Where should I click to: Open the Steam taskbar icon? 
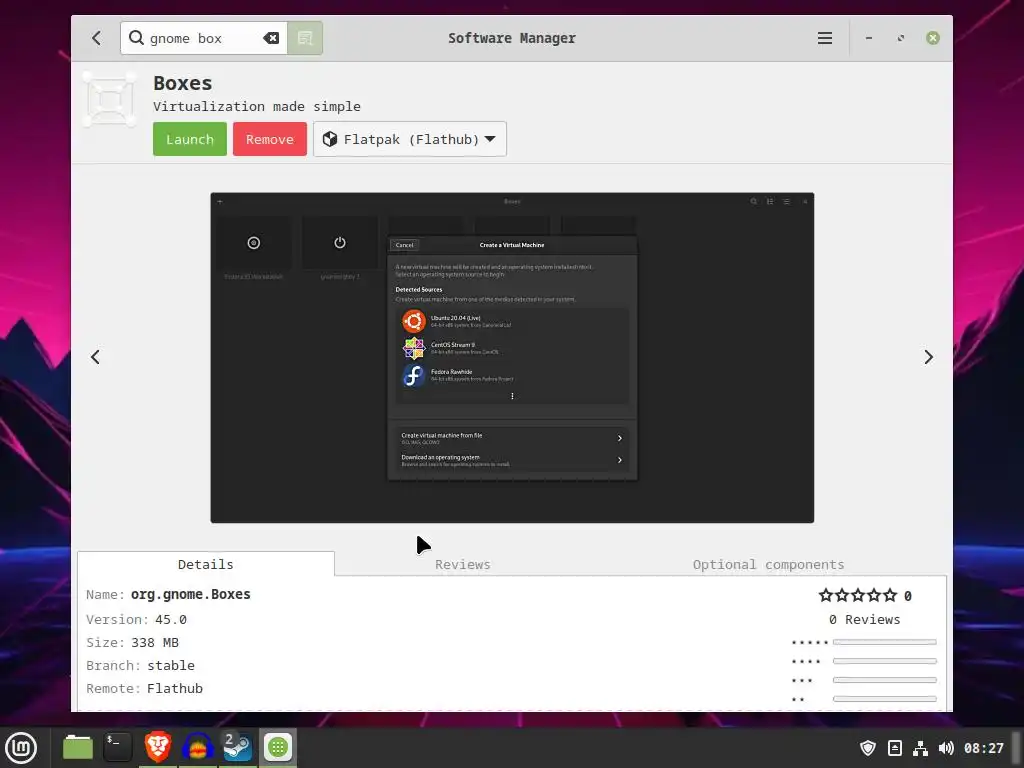(237, 747)
